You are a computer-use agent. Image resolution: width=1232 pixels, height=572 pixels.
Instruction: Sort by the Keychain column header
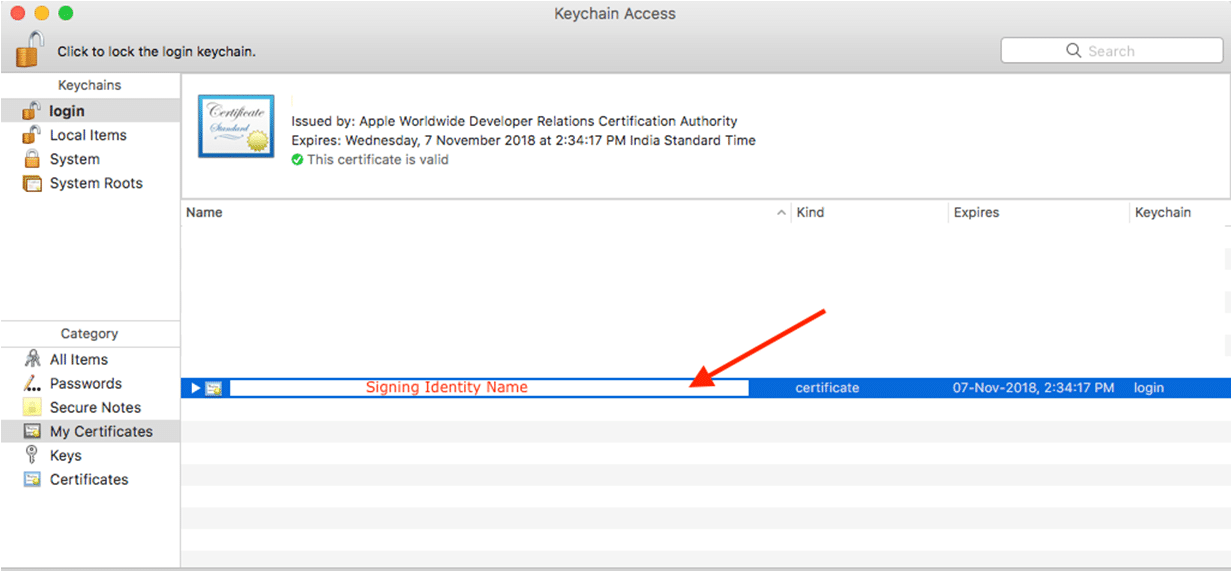tap(1163, 213)
